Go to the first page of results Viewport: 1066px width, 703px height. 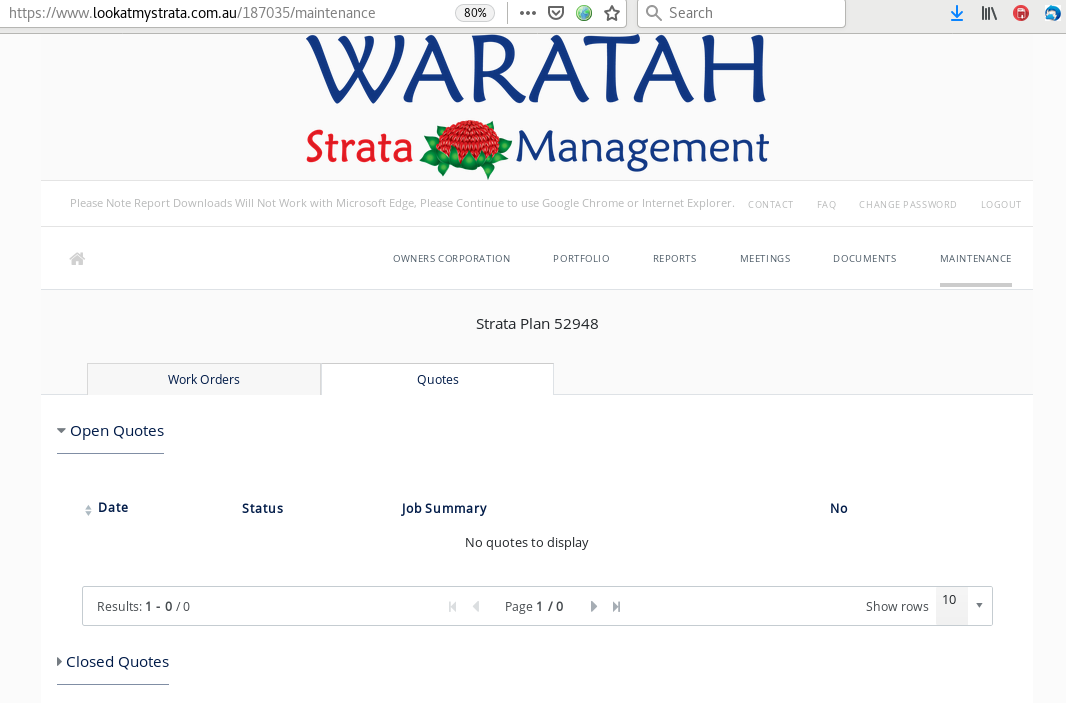tap(453, 606)
